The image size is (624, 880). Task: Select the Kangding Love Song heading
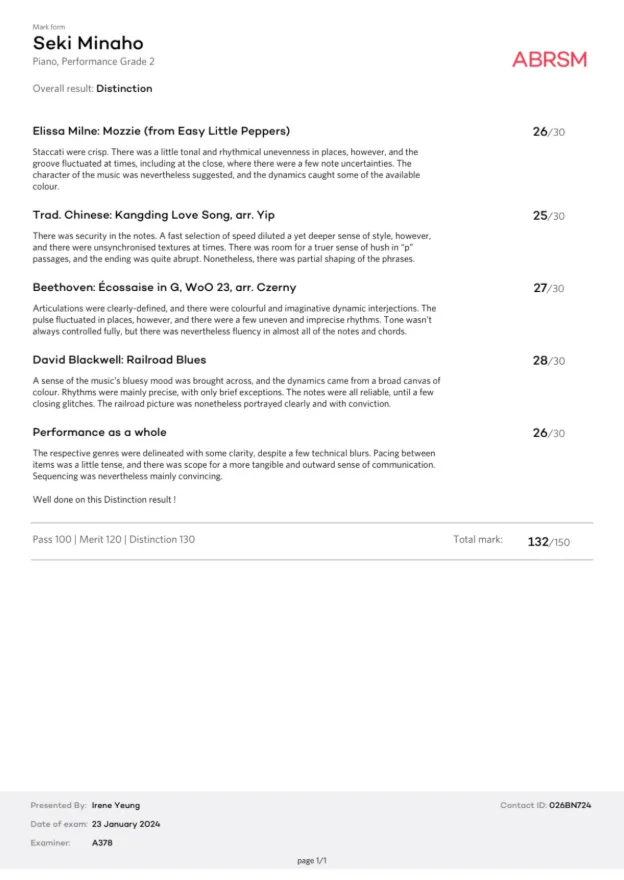[154, 215]
